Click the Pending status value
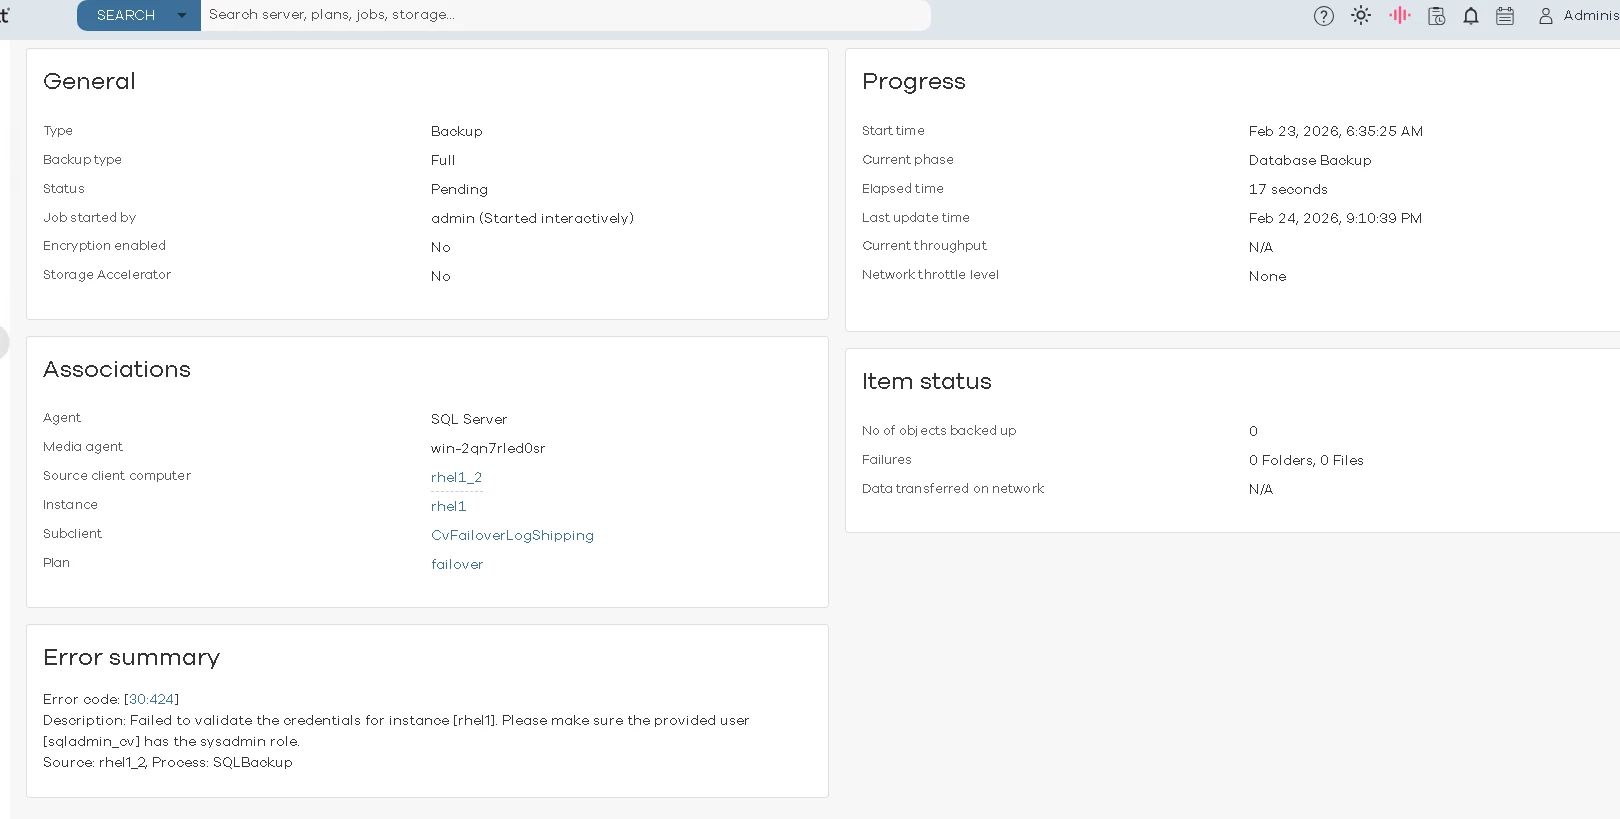 point(459,190)
